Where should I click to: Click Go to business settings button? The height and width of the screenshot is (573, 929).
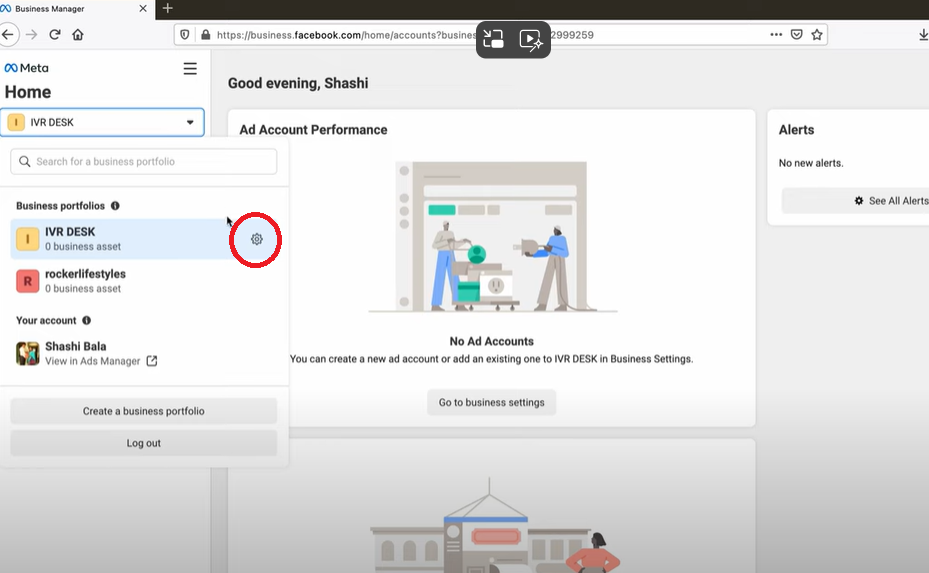[x=491, y=402]
